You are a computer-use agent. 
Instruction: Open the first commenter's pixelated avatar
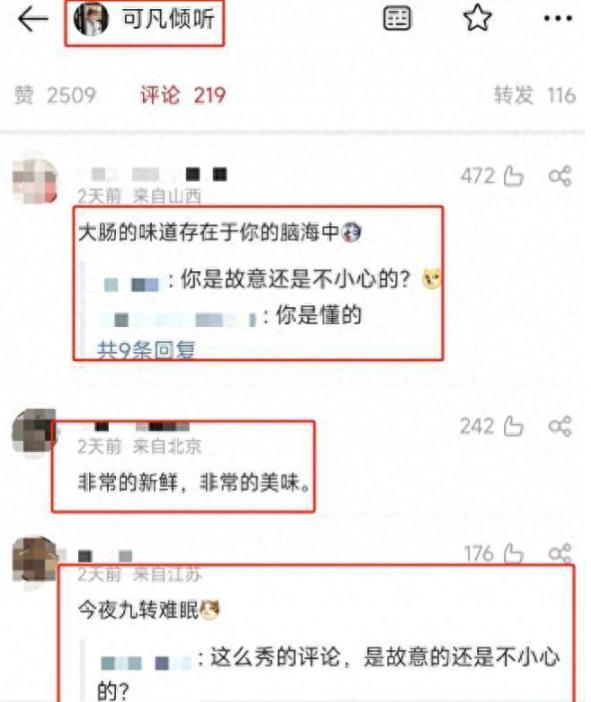(35, 180)
